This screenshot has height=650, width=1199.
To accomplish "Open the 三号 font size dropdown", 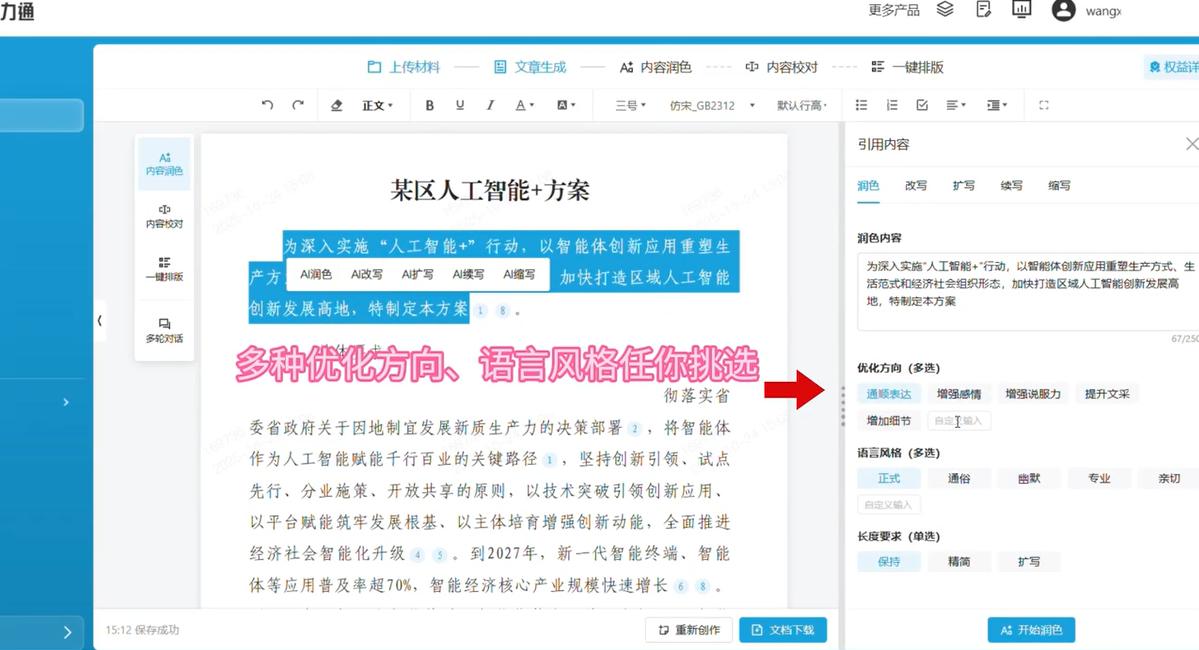I will [630, 105].
